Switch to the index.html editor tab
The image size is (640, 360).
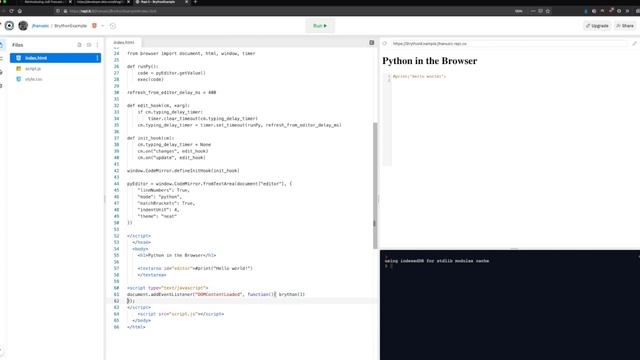tap(124, 42)
